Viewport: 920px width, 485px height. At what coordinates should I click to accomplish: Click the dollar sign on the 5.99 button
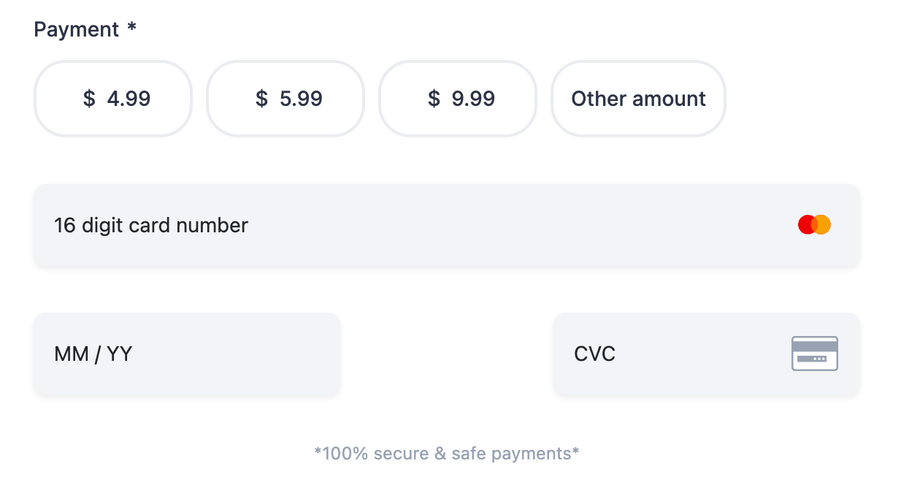point(262,99)
